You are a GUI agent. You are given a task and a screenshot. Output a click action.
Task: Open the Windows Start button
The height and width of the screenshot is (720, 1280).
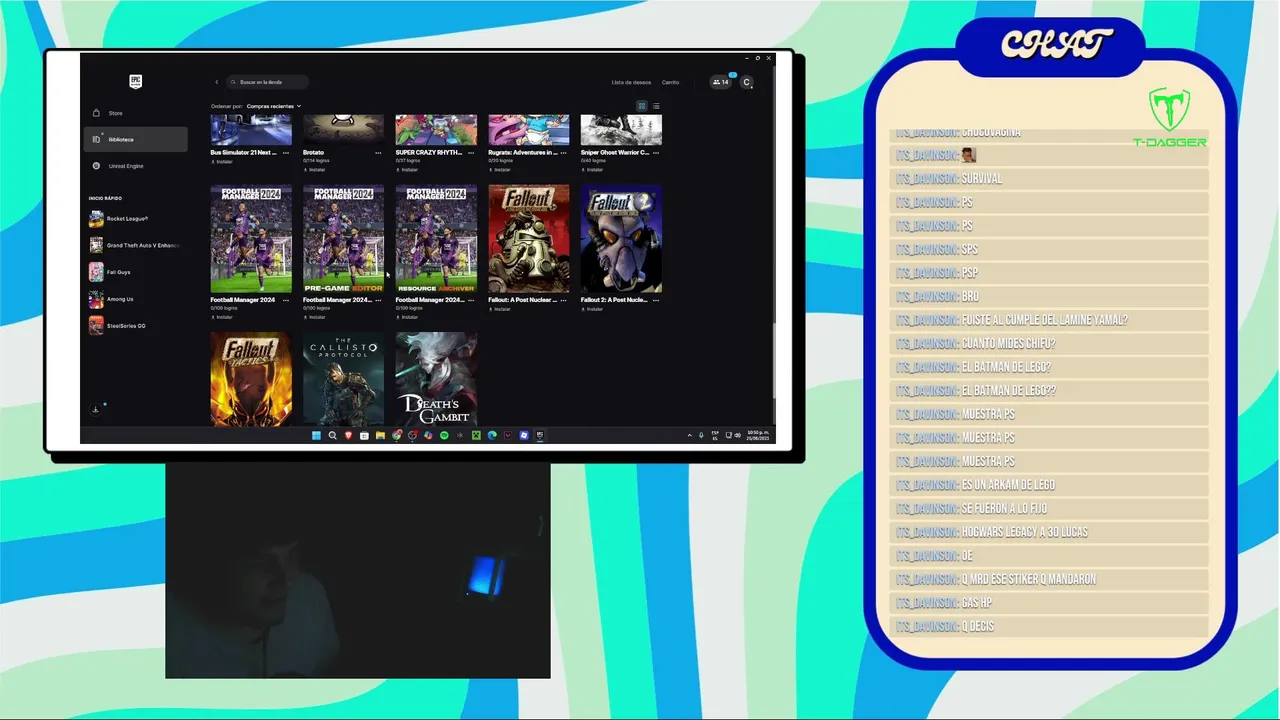pos(317,435)
